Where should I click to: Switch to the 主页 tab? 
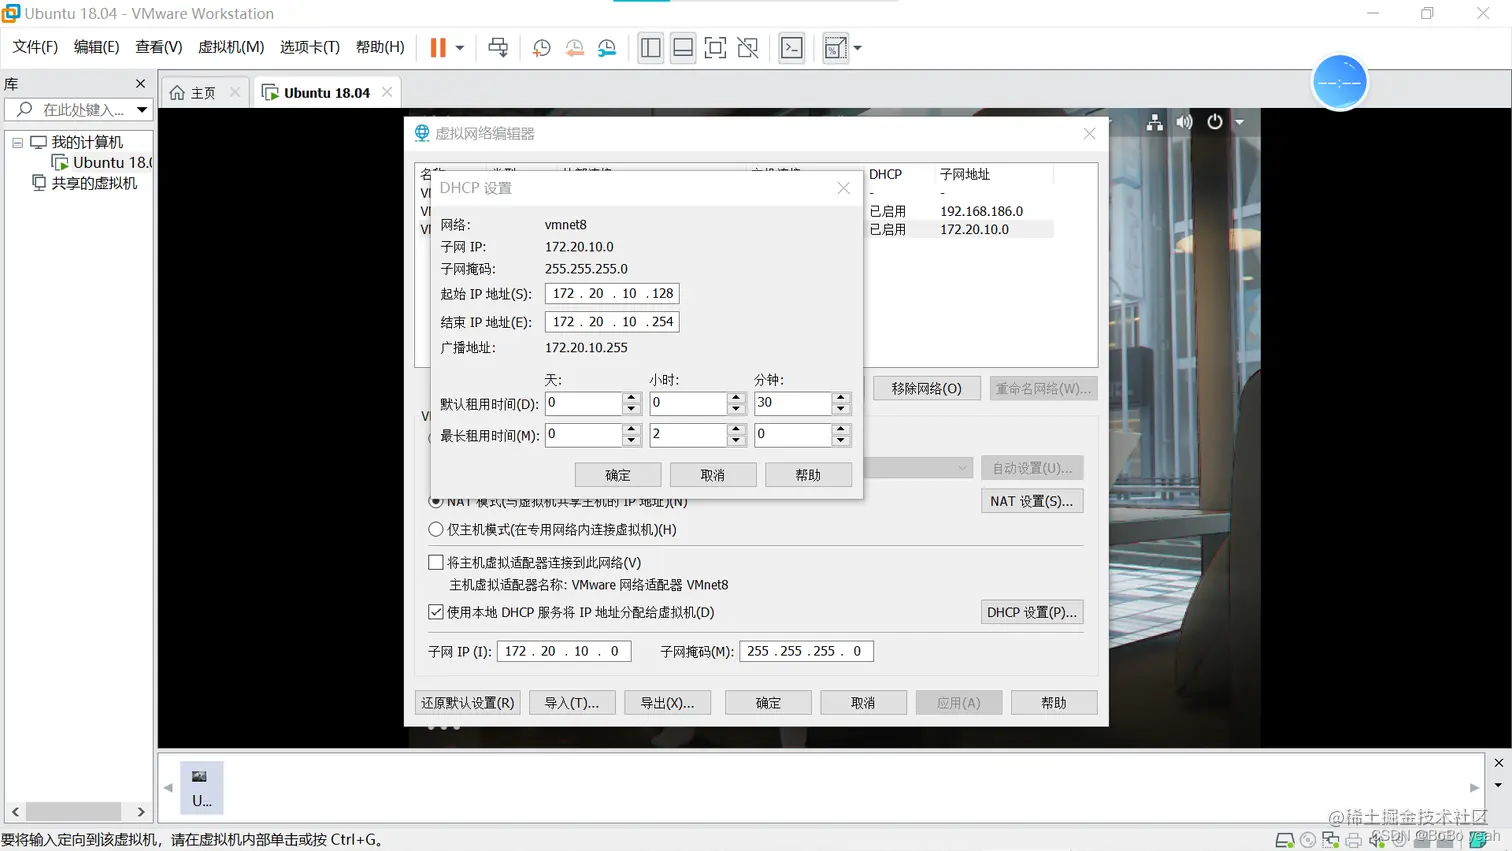[204, 92]
